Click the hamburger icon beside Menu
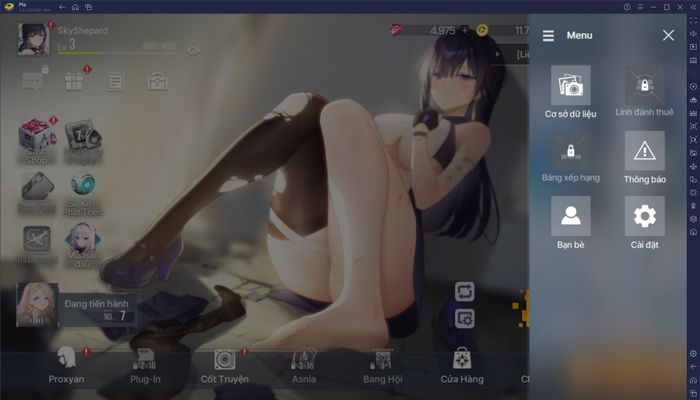The height and width of the screenshot is (400, 700). [x=548, y=36]
